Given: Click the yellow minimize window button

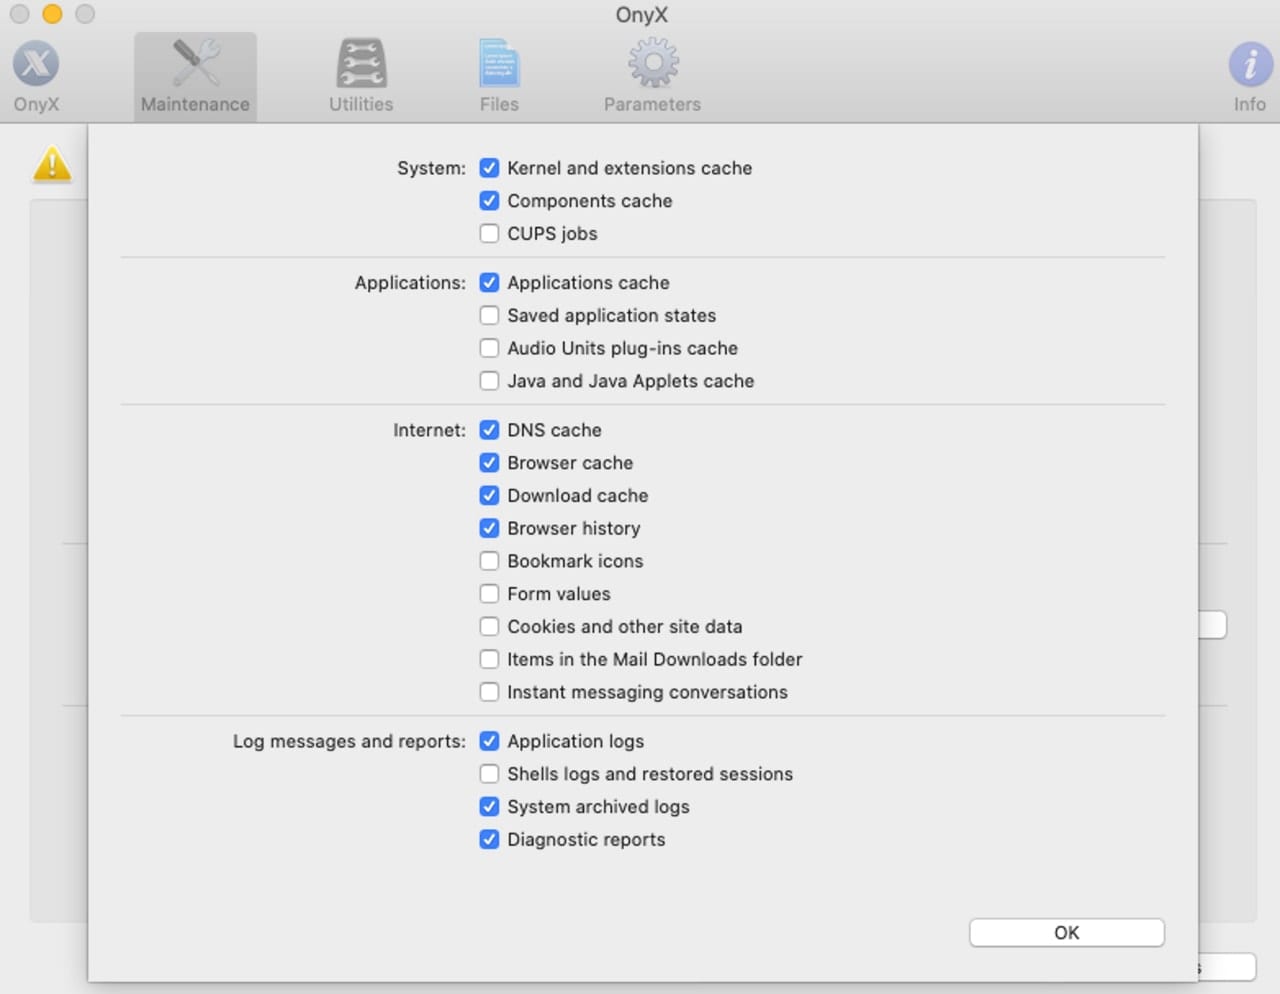Looking at the screenshot, I should pos(52,14).
